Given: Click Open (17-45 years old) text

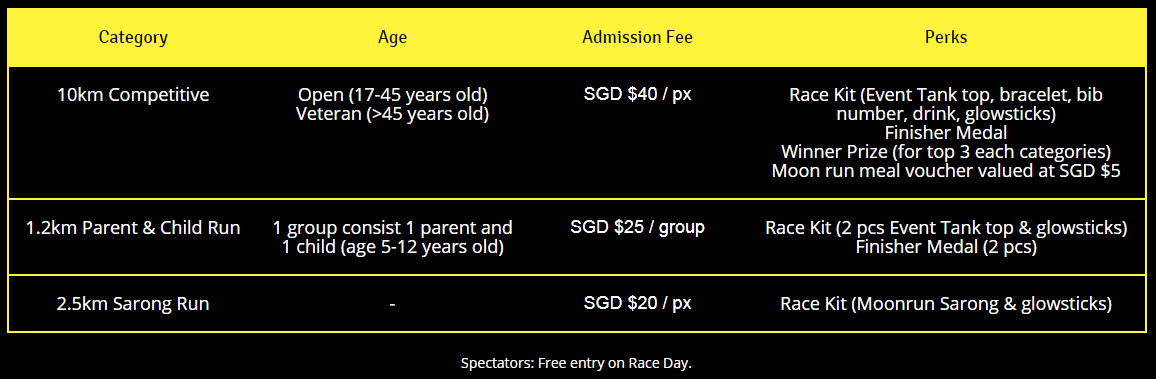Looking at the screenshot, I should click(x=392, y=95).
